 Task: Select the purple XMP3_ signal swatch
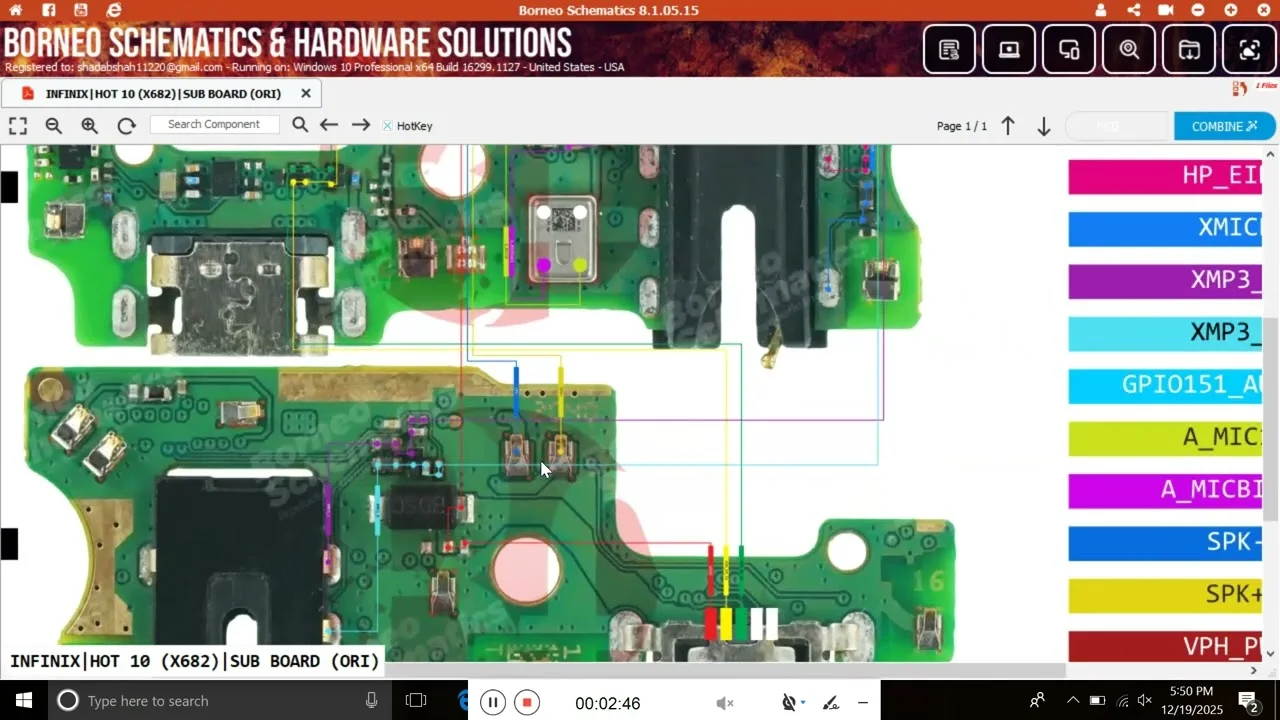(x=1165, y=281)
